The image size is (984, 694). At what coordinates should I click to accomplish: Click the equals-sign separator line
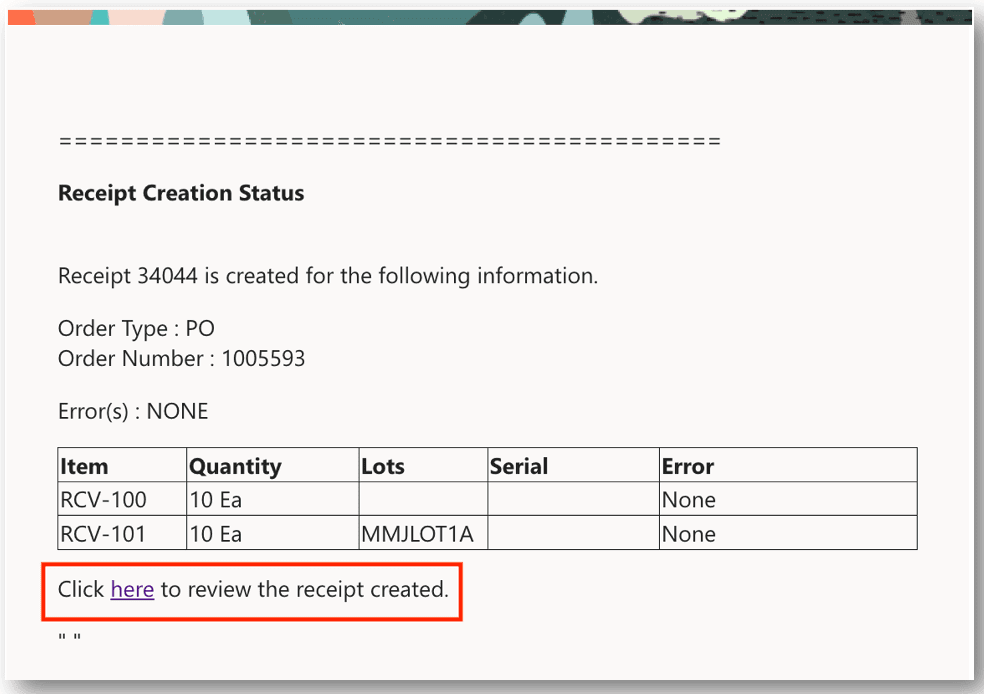[390, 141]
